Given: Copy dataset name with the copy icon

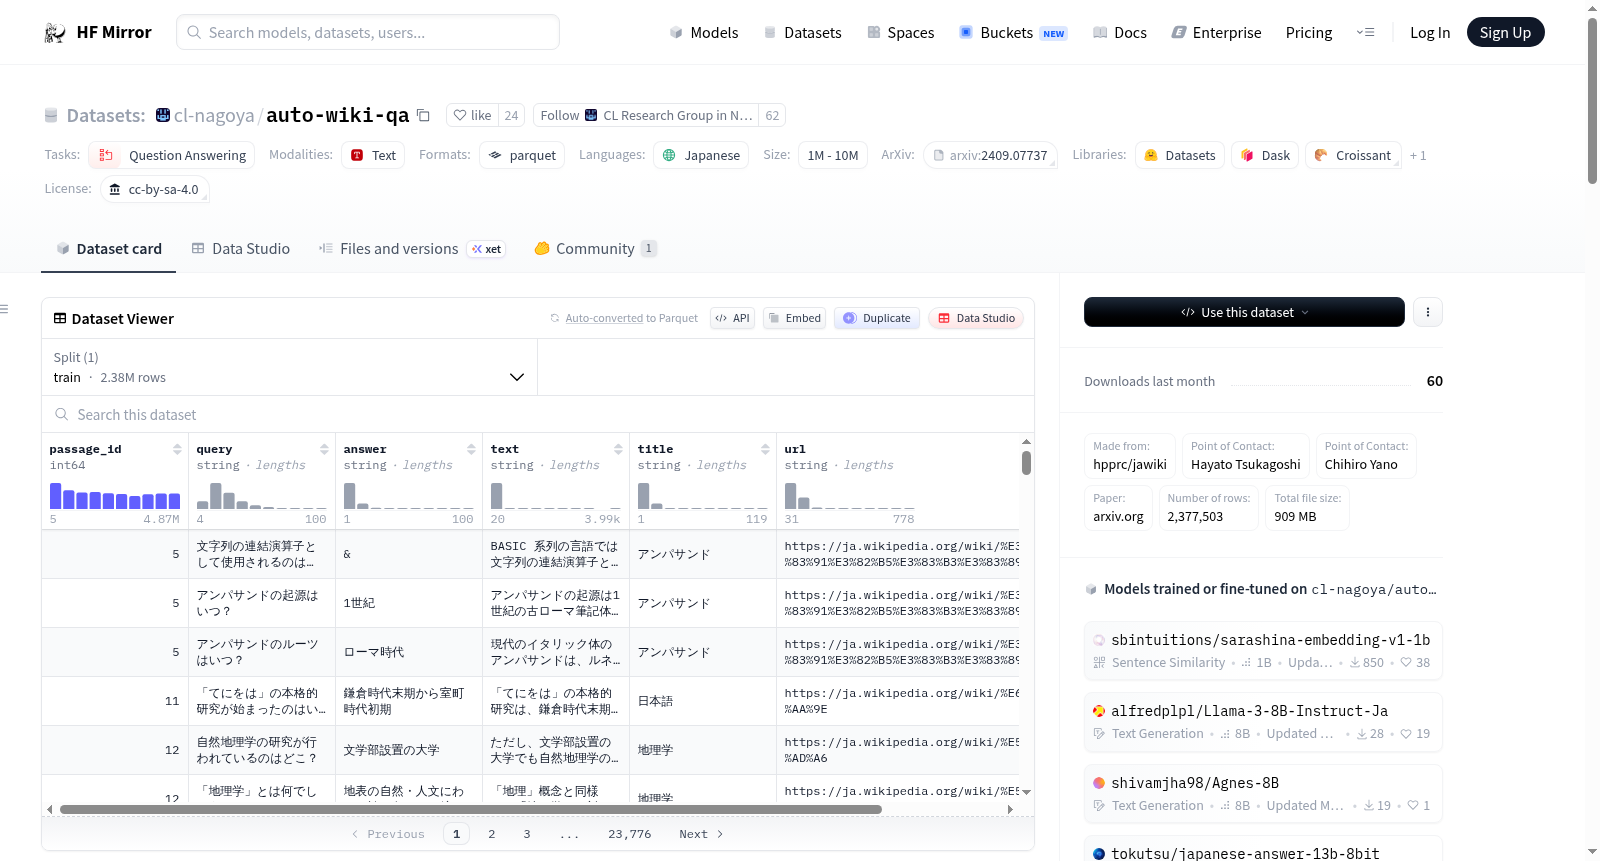Looking at the screenshot, I should click(x=423, y=115).
